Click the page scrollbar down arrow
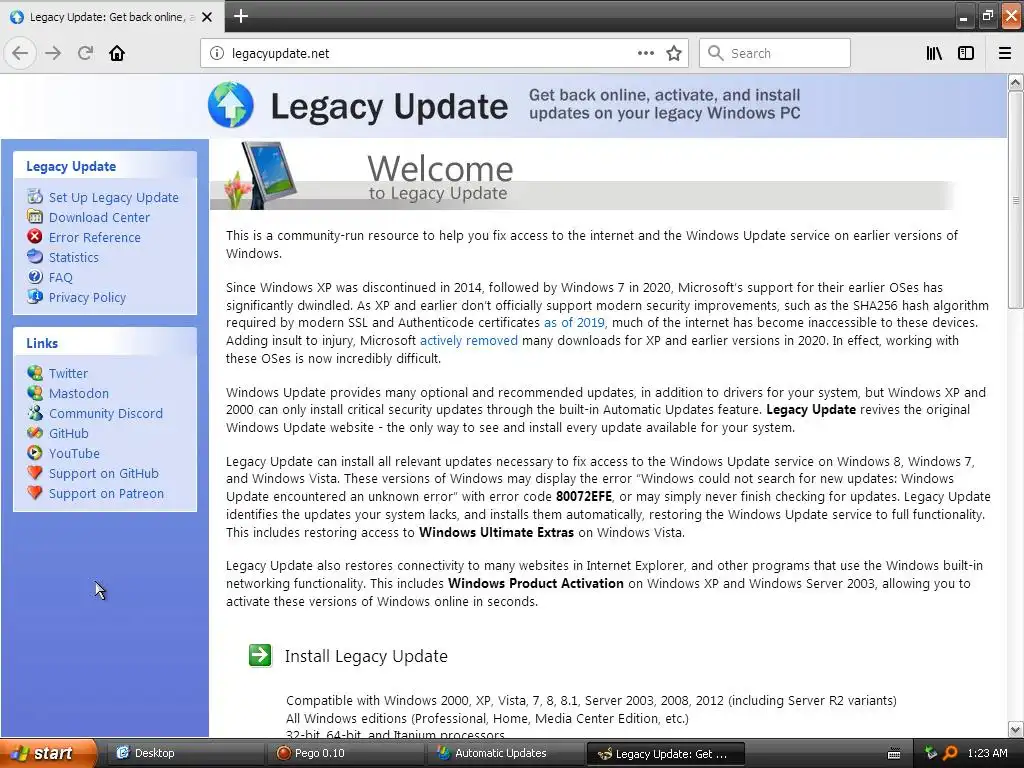Viewport: 1024px width, 768px height. 1015,729
